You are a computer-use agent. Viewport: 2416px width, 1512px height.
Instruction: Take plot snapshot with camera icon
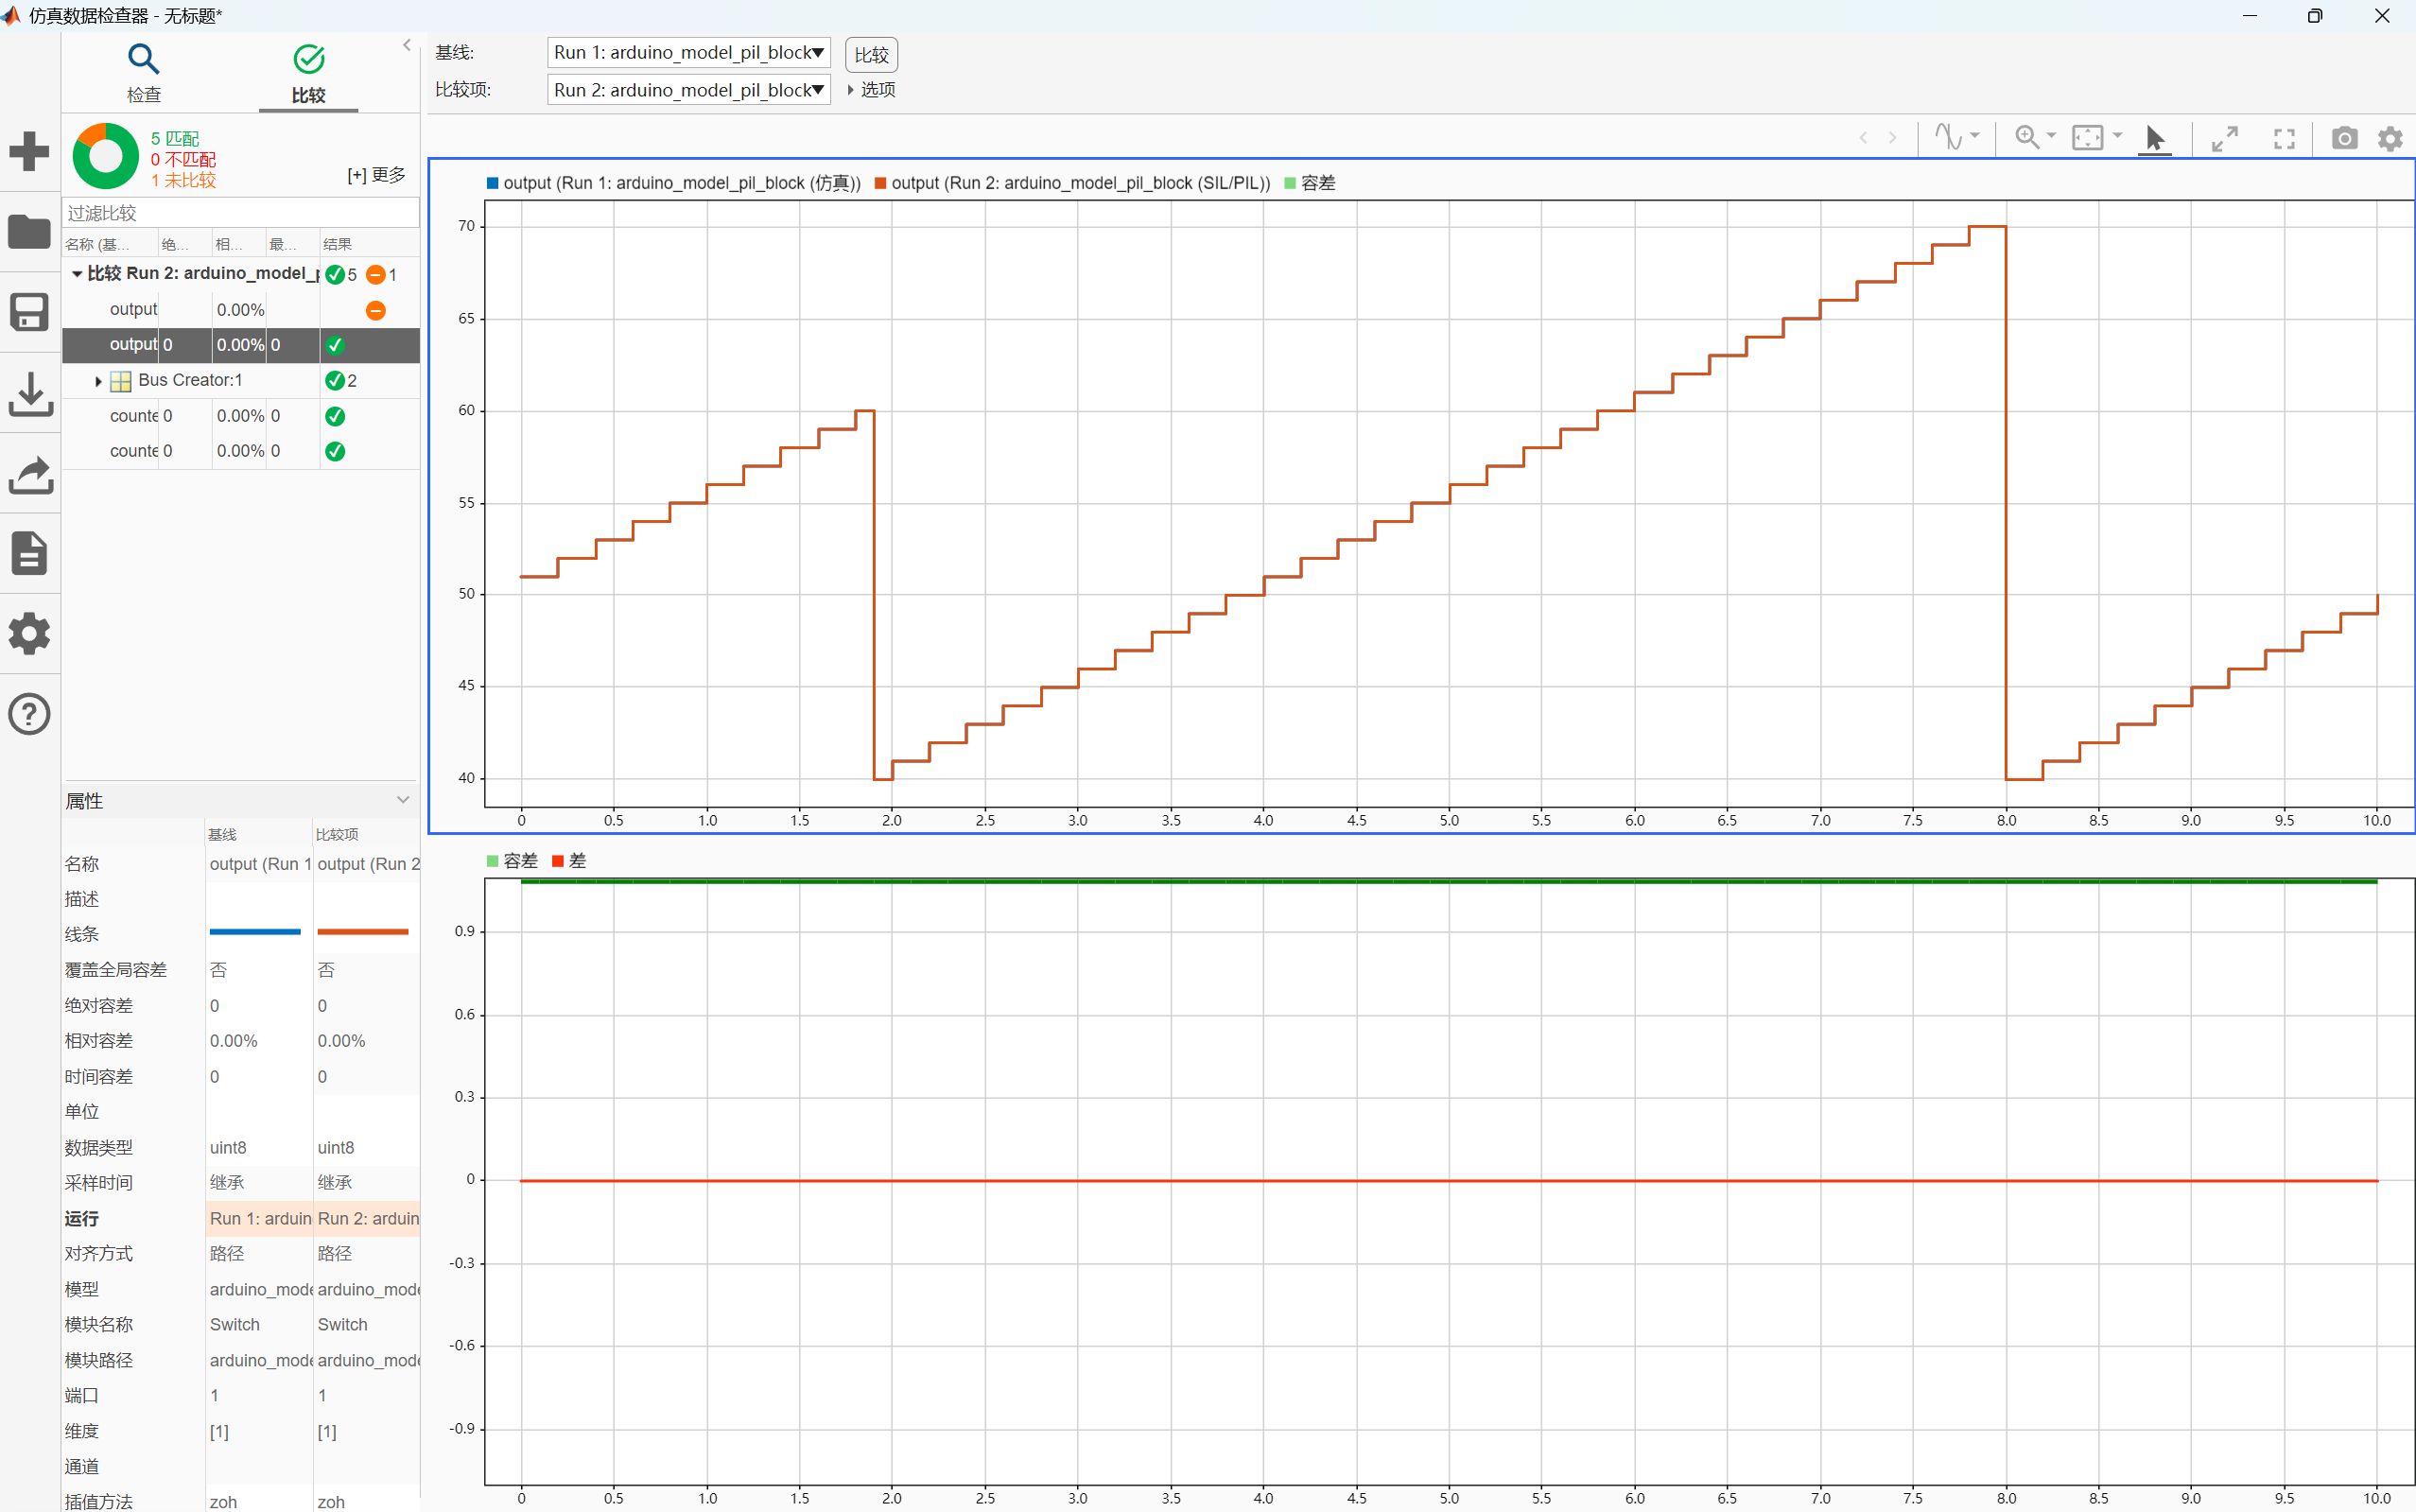(x=2344, y=138)
